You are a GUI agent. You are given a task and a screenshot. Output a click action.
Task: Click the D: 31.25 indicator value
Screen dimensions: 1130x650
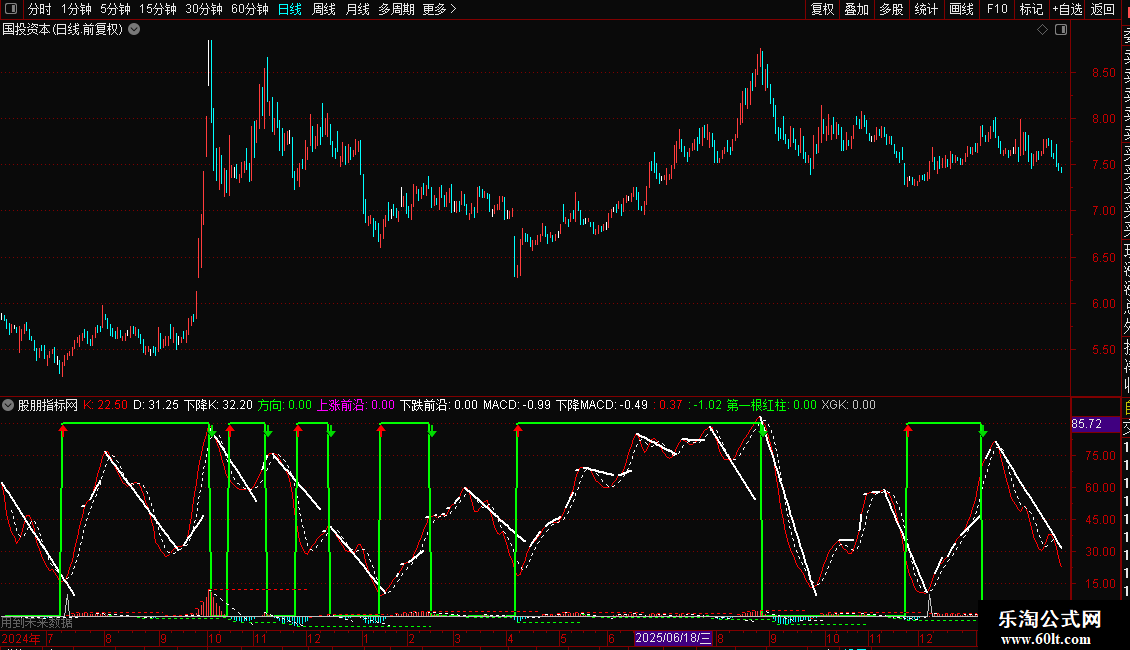coord(156,405)
